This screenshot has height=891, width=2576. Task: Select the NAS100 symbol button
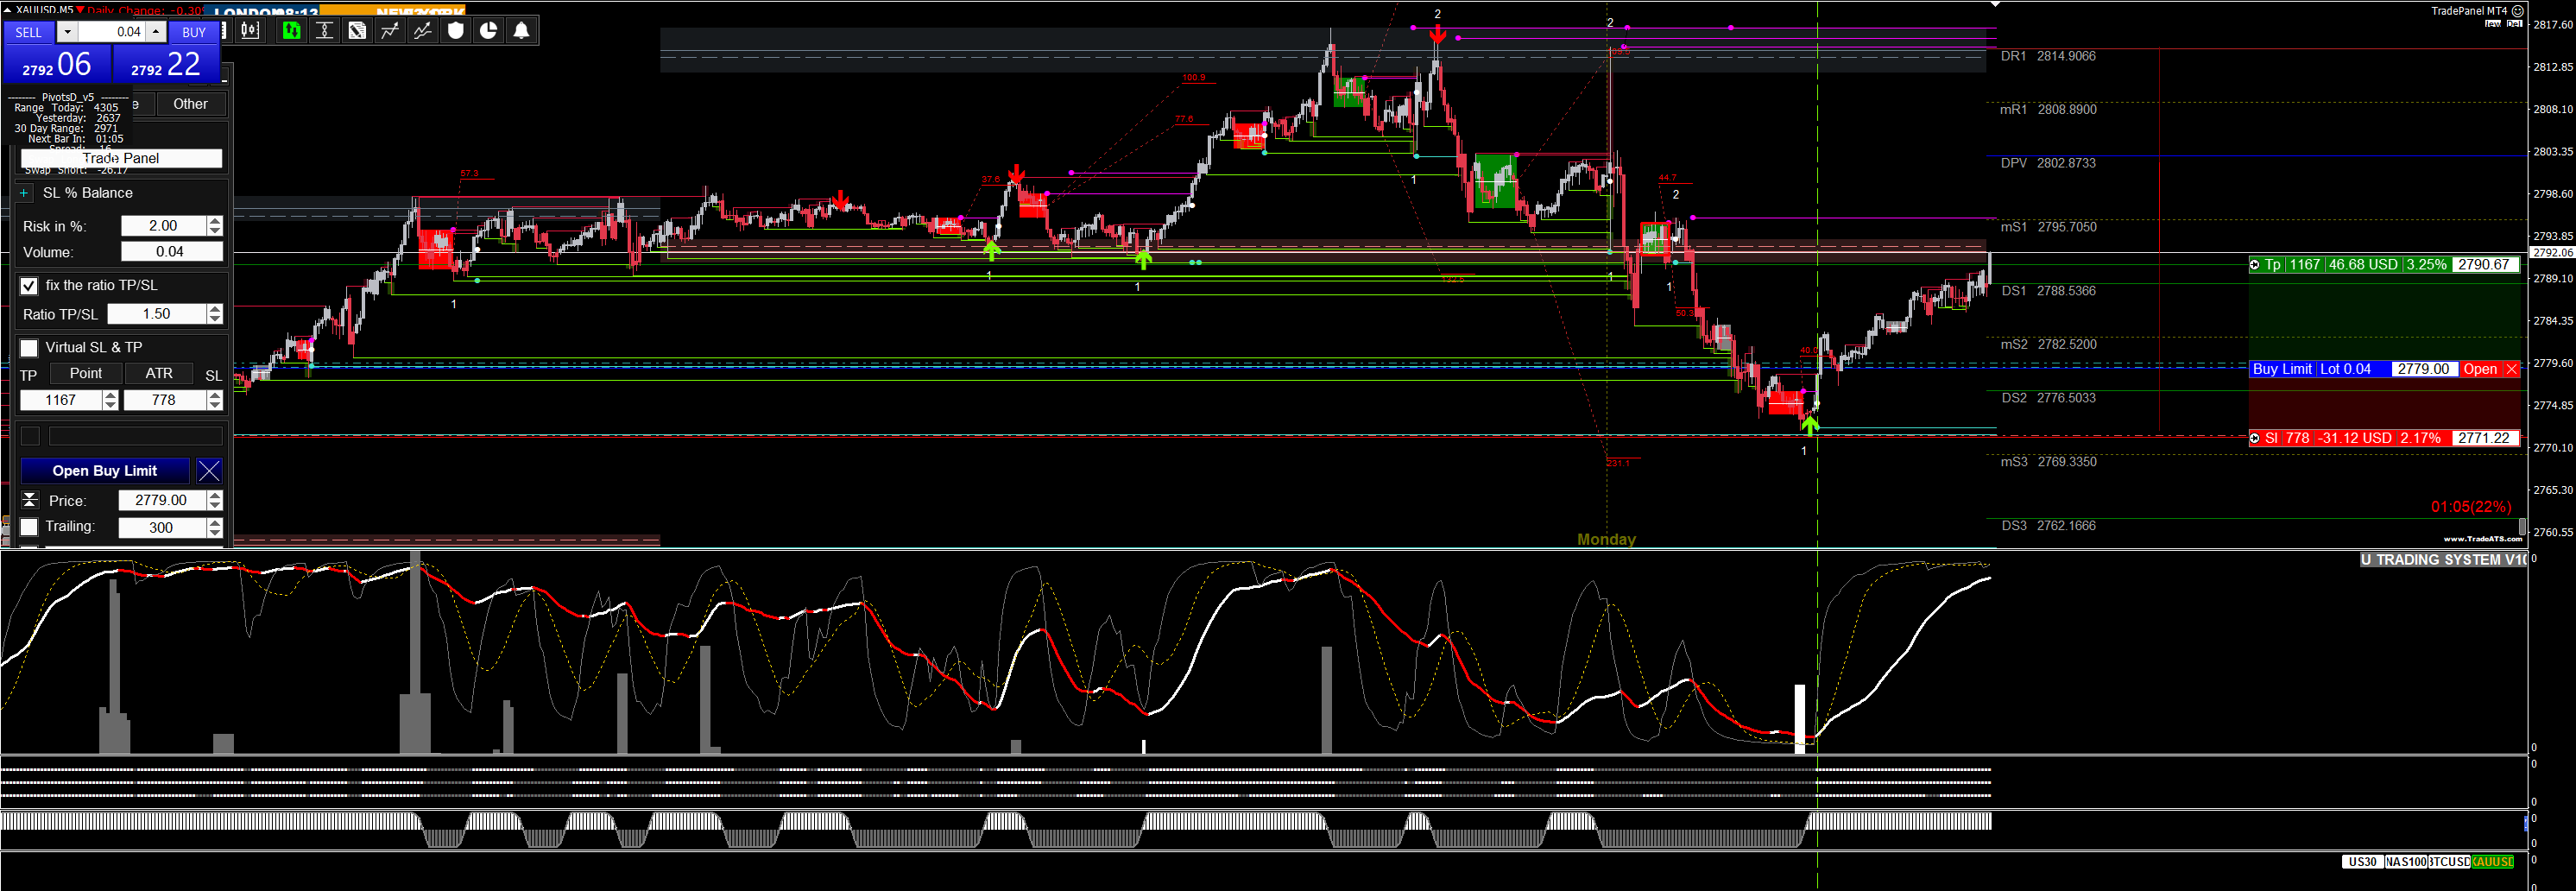tap(2405, 862)
